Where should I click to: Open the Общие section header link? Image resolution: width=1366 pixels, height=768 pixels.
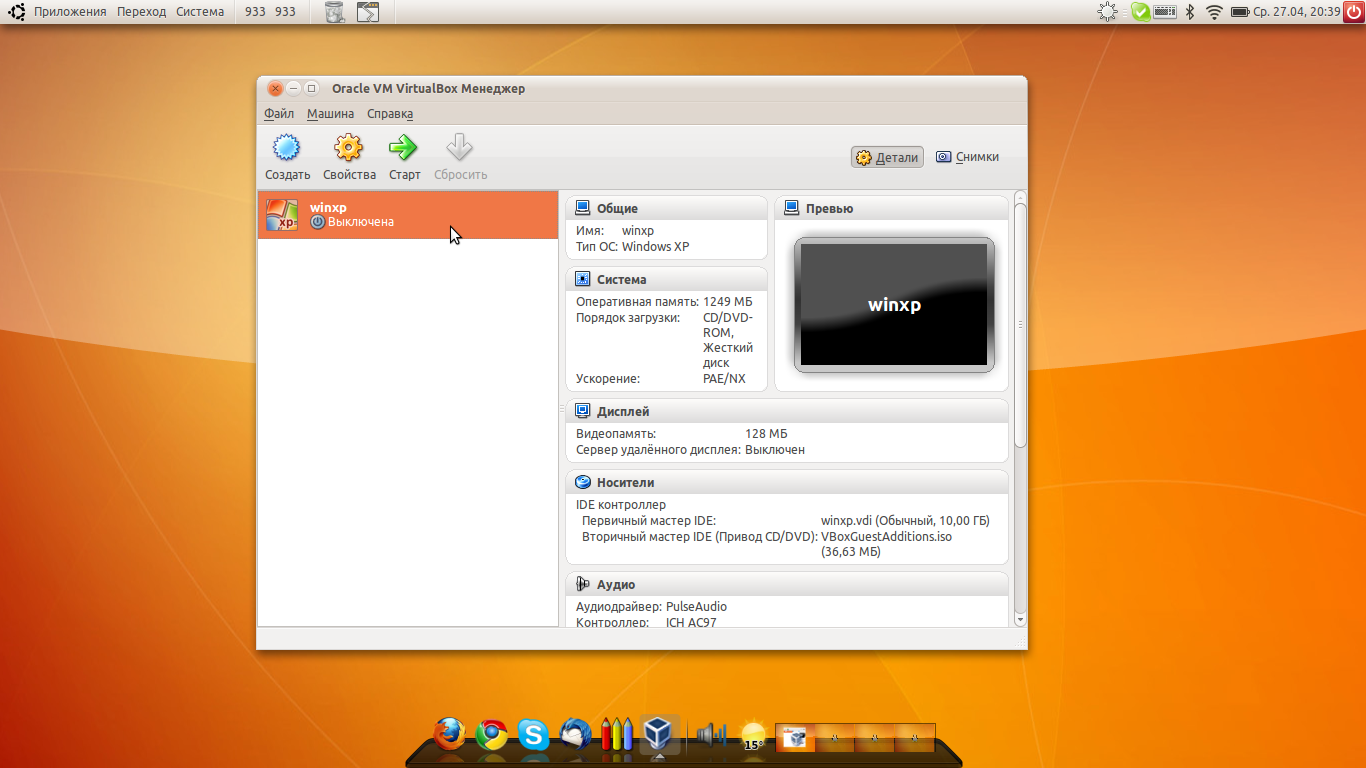point(617,209)
